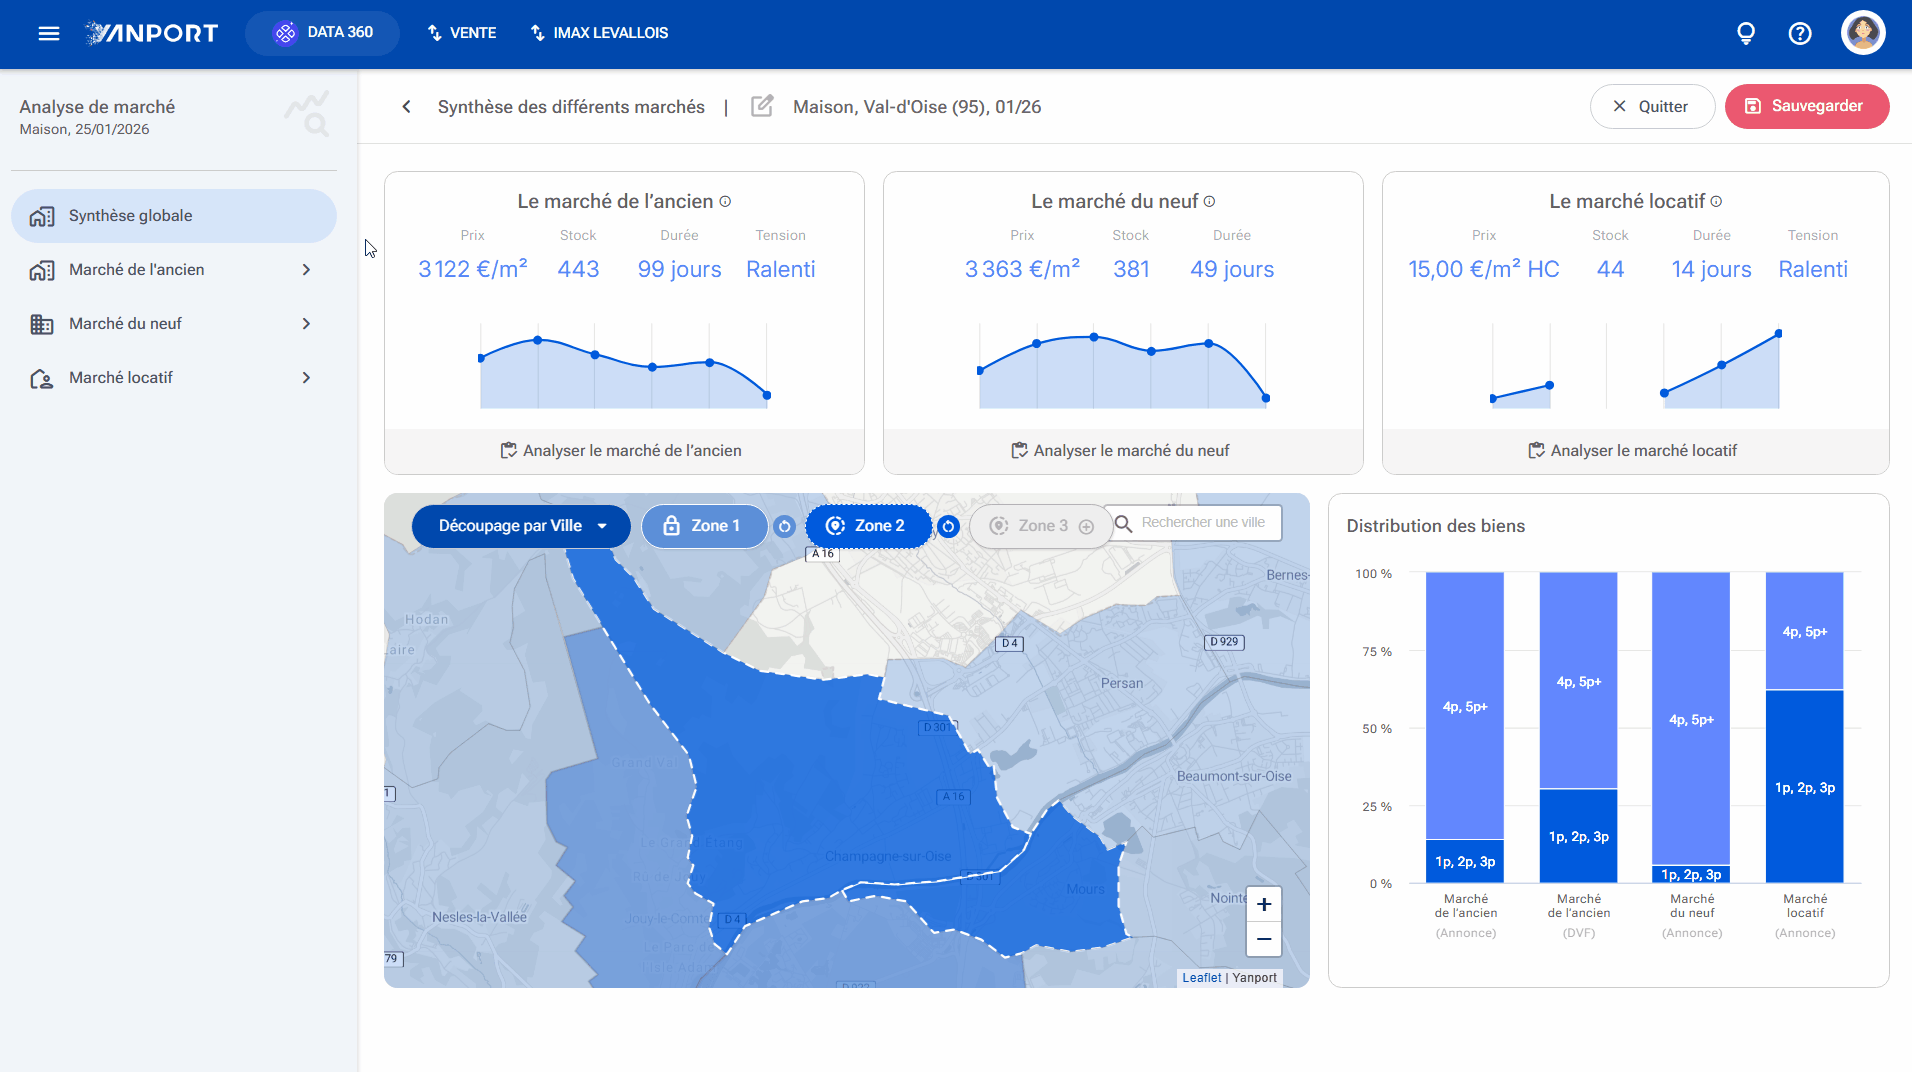
Task: Open the help question mark icon
Action: click(x=1800, y=33)
